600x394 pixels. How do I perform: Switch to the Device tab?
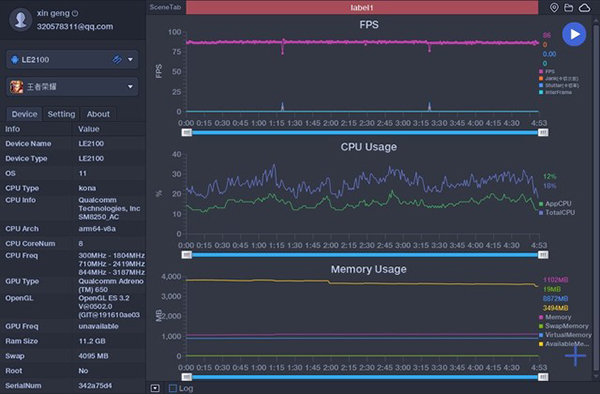coord(24,114)
